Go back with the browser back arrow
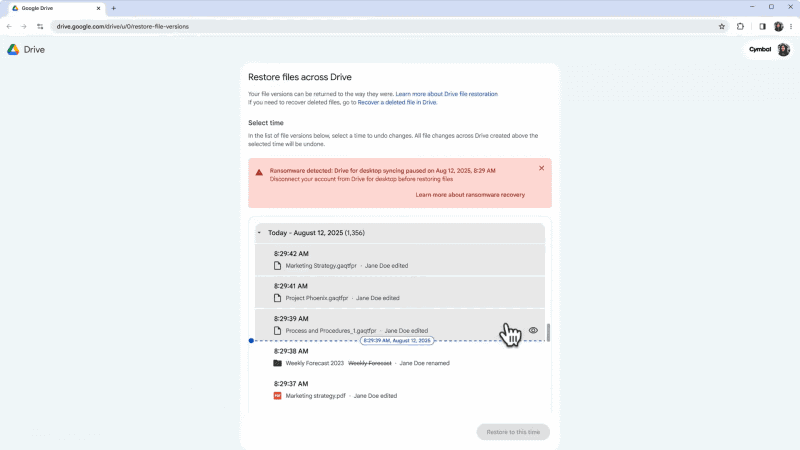The image size is (800, 450). tap(9, 27)
